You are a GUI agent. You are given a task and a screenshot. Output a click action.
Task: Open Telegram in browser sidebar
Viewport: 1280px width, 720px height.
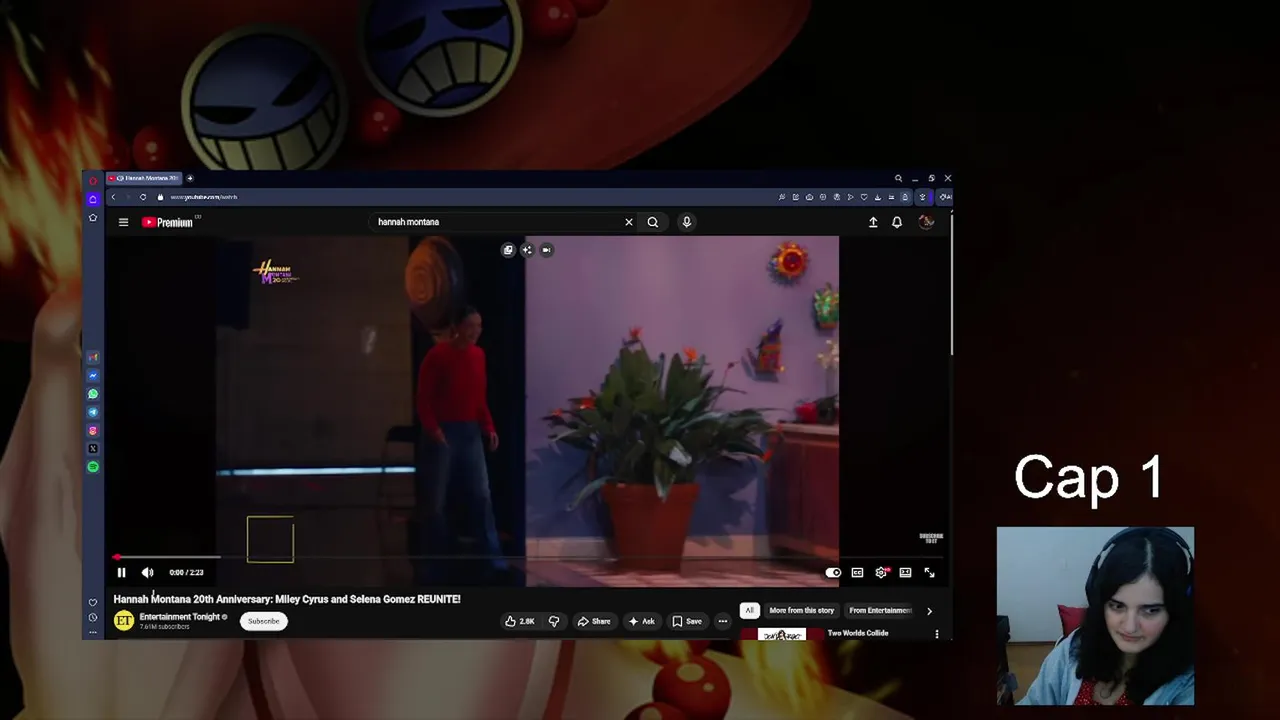tap(93, 412)
